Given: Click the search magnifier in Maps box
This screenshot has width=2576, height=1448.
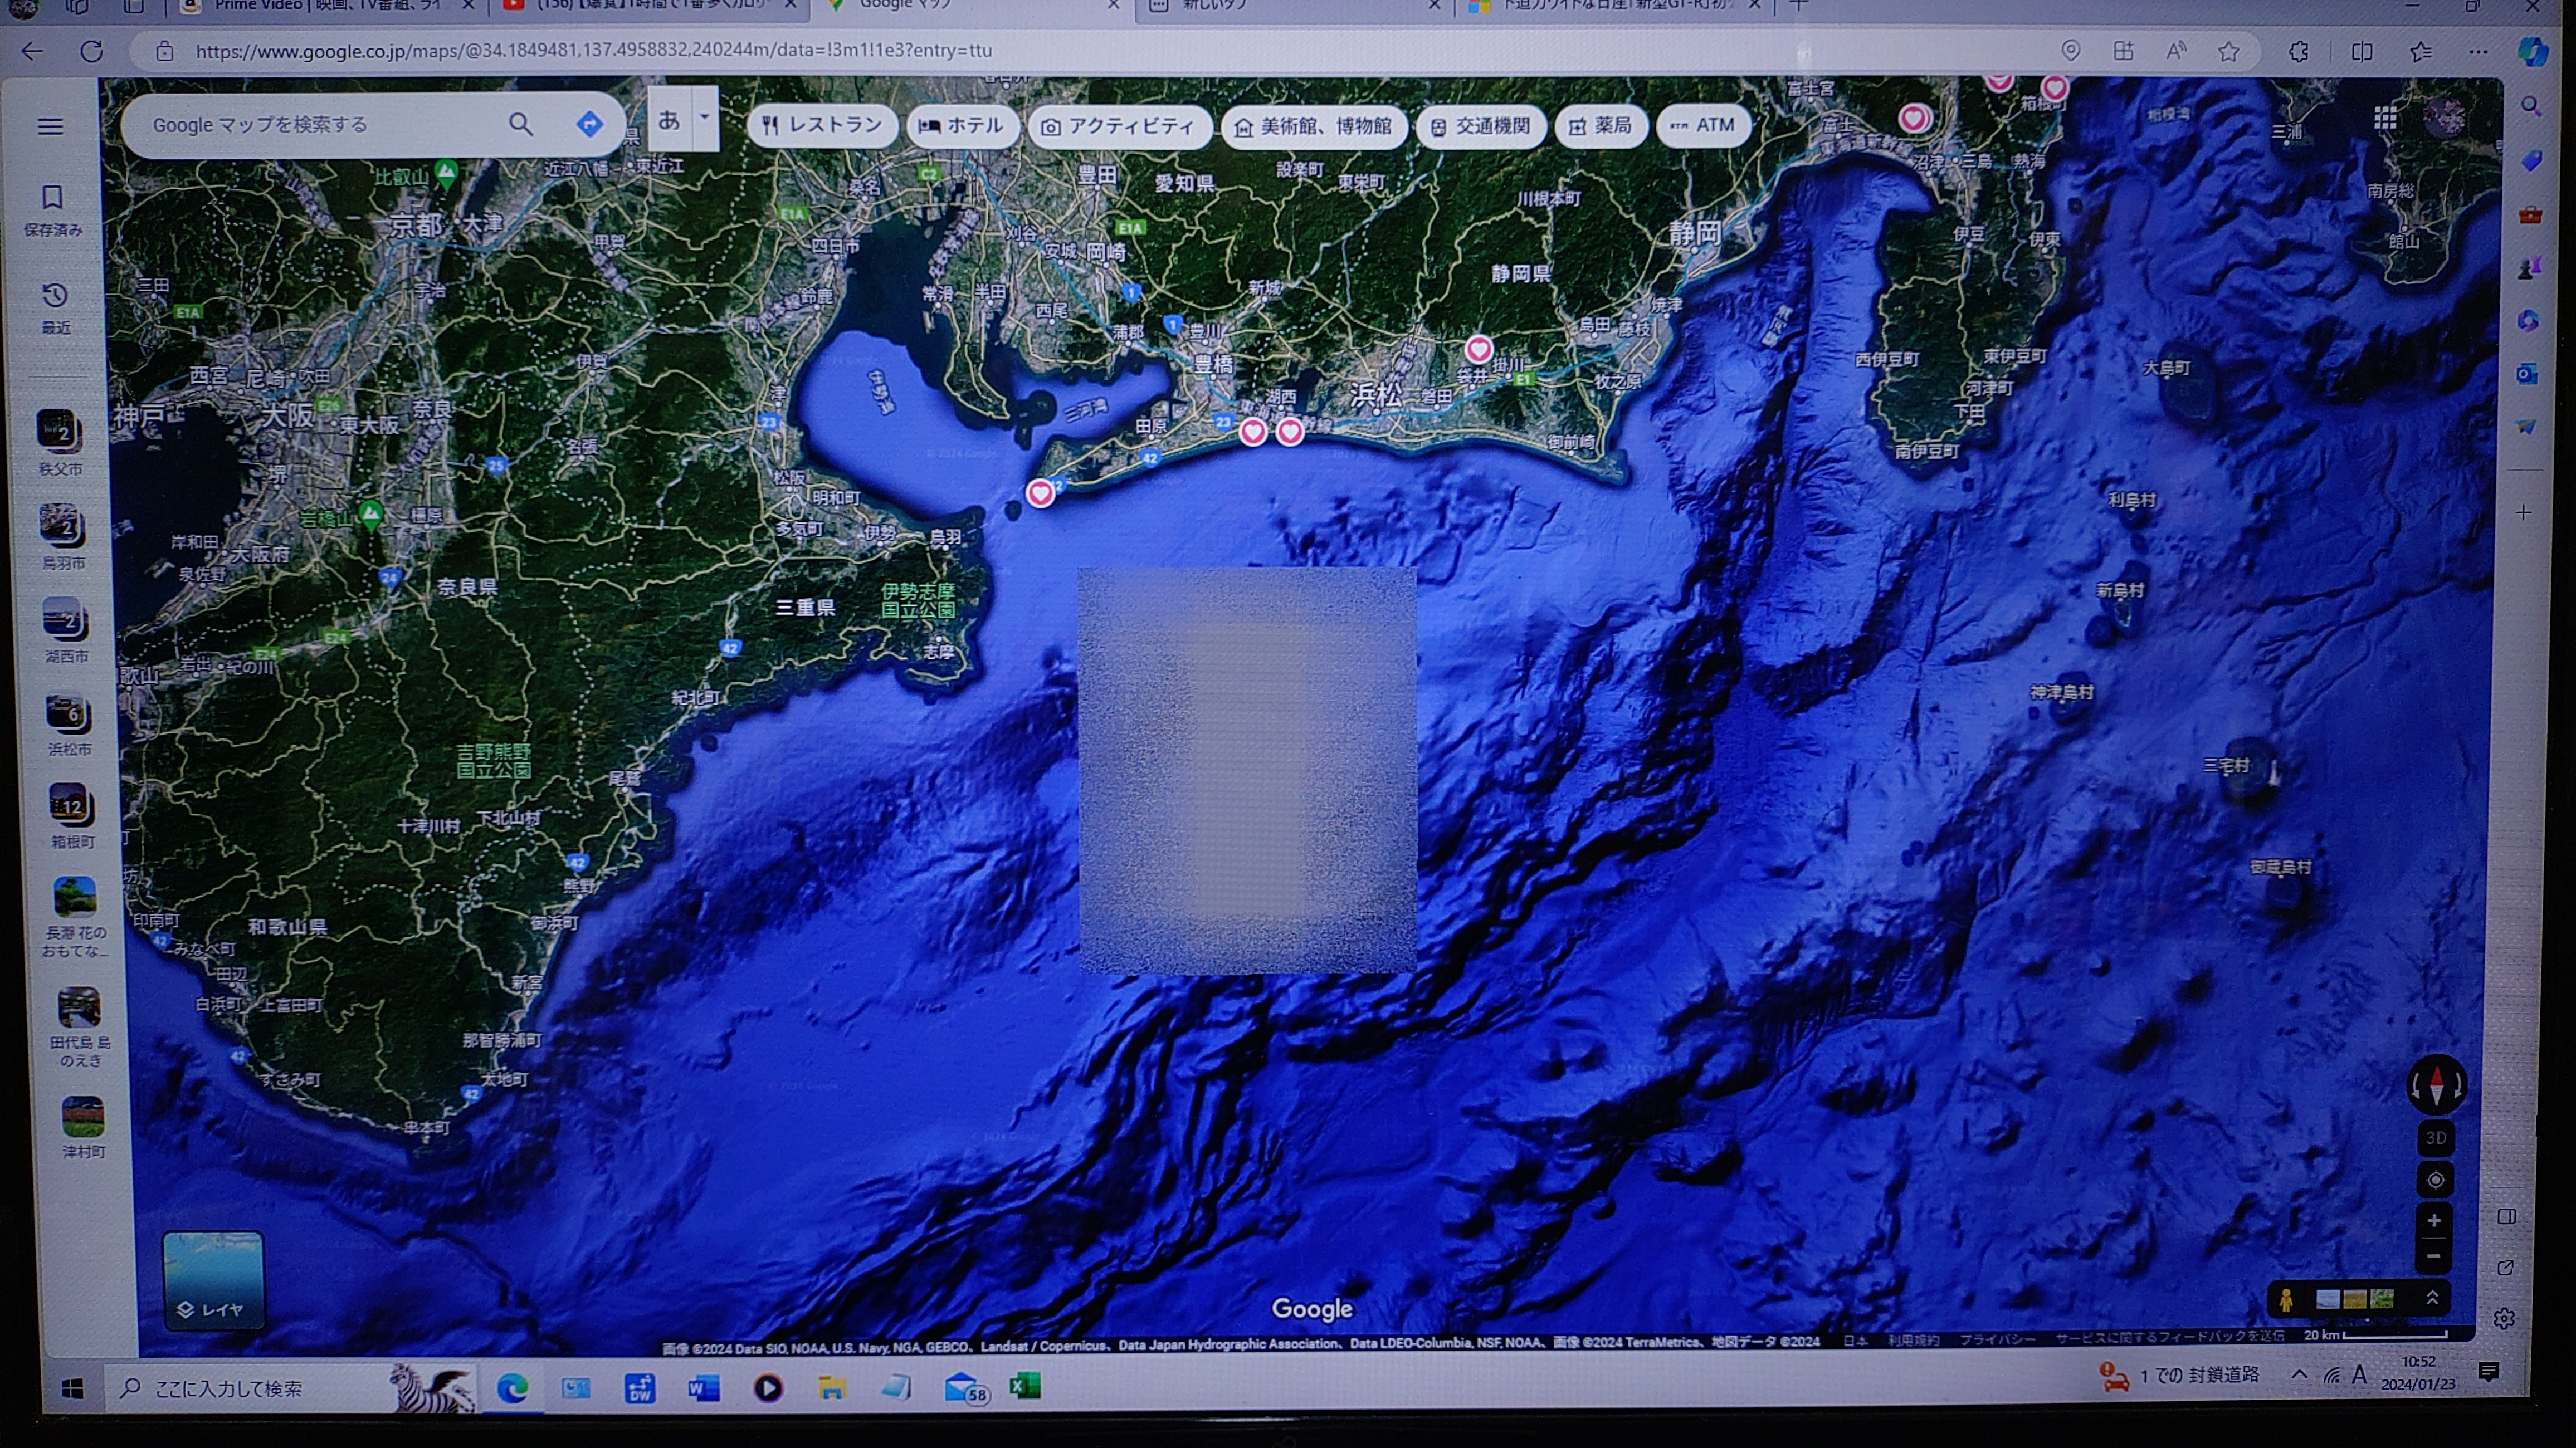Looking at the screenshot, I should pos(520,124).
